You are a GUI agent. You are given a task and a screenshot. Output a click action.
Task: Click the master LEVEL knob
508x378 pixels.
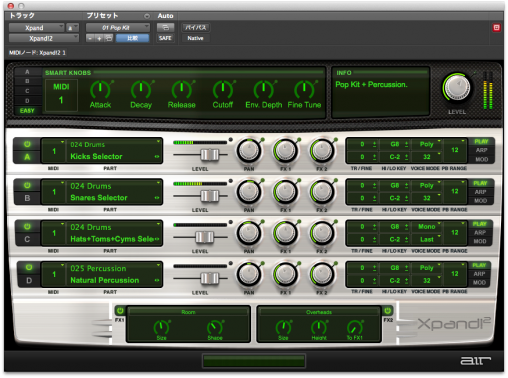point(457,88)
